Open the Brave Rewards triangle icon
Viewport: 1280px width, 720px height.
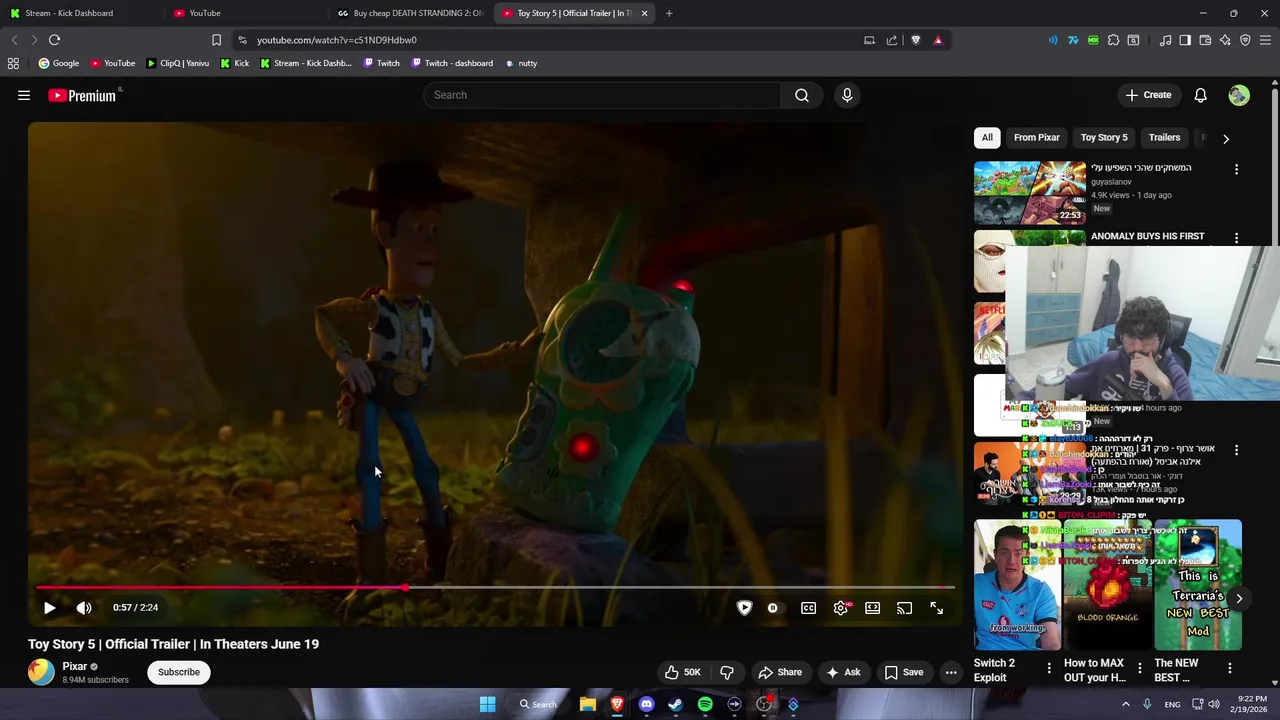(x=938, y=40)
